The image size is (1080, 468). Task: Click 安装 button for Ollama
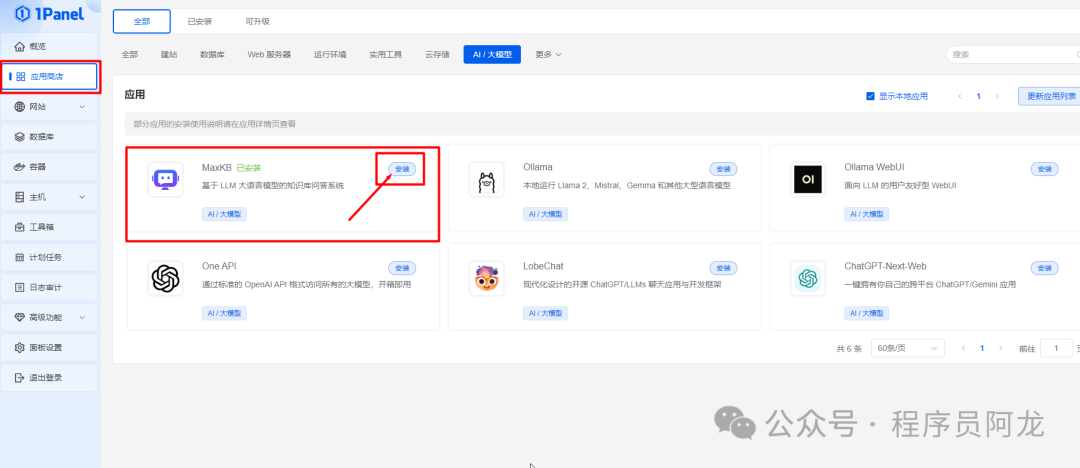coord(723,169)
